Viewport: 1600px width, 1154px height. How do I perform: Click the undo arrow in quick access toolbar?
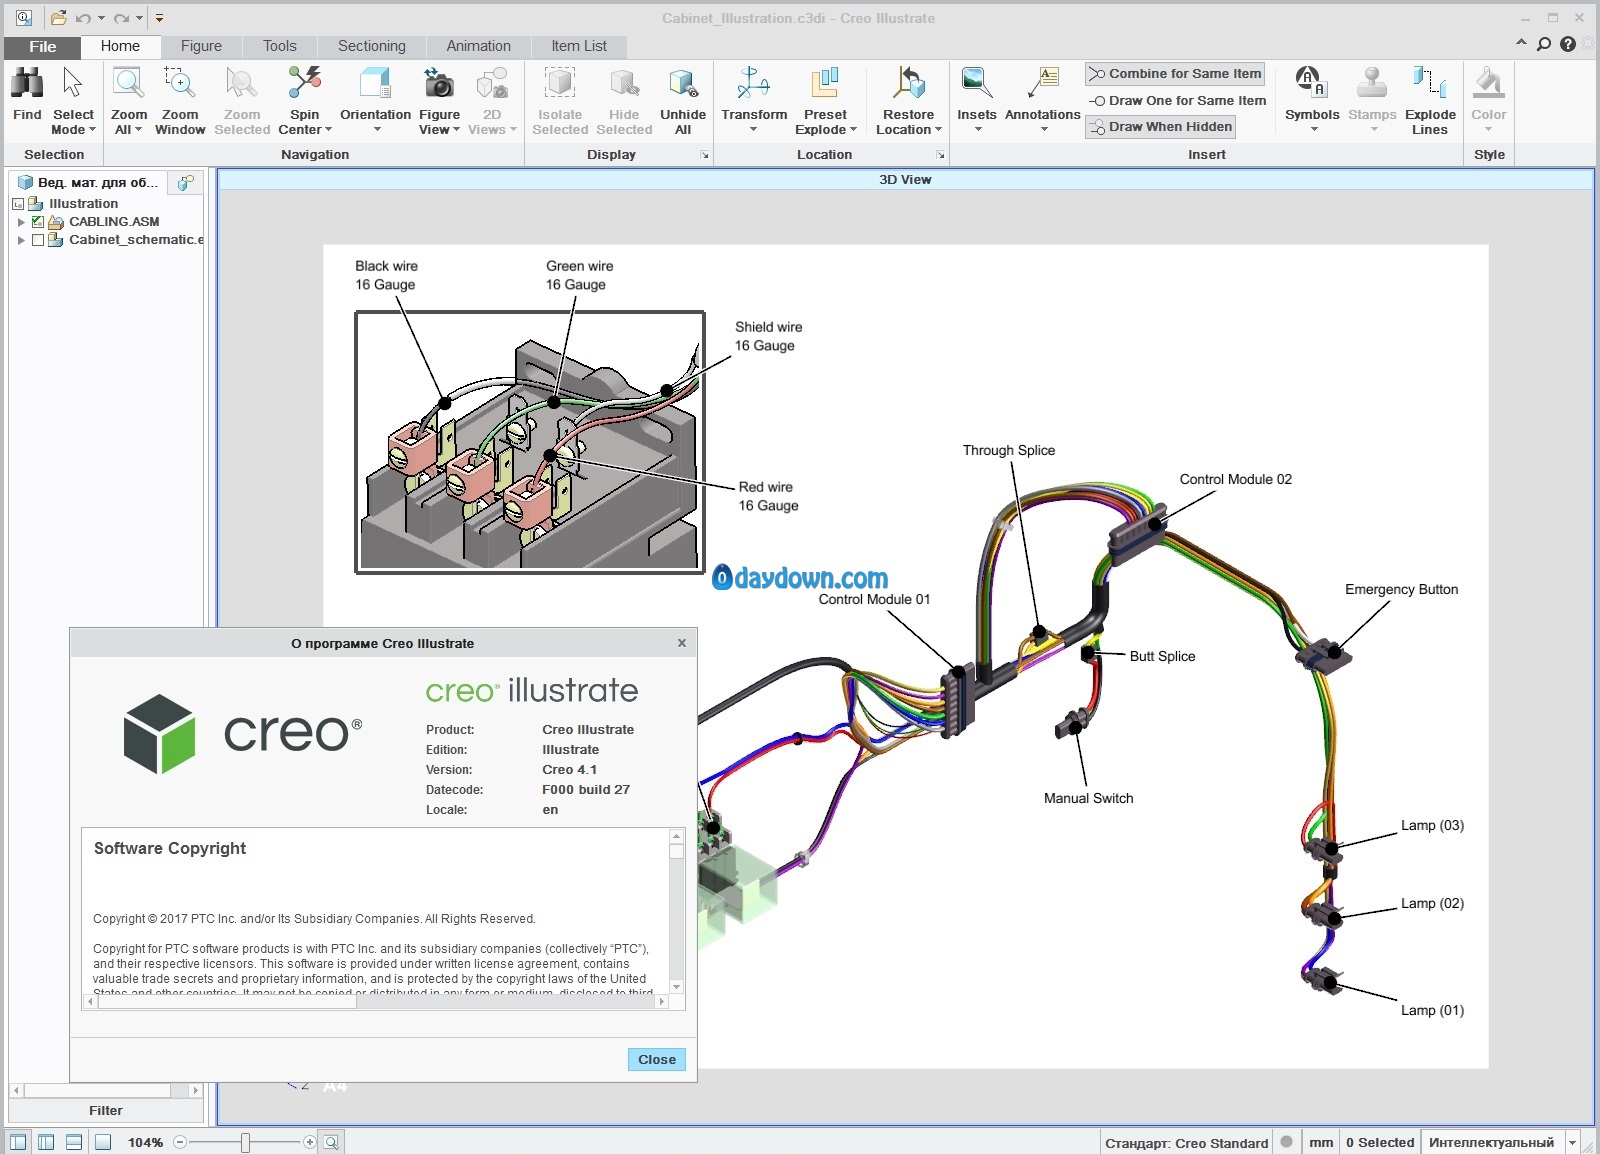click(x=84, y=18)
